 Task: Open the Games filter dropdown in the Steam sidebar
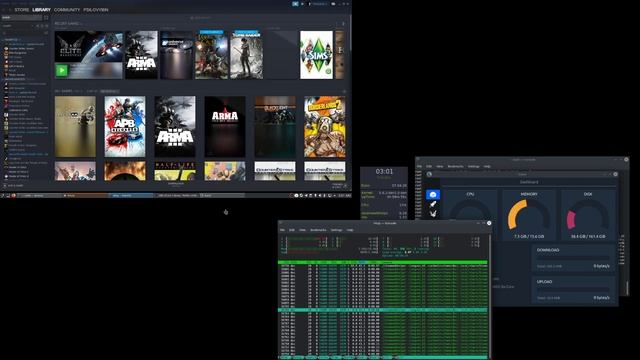(17, 26)
